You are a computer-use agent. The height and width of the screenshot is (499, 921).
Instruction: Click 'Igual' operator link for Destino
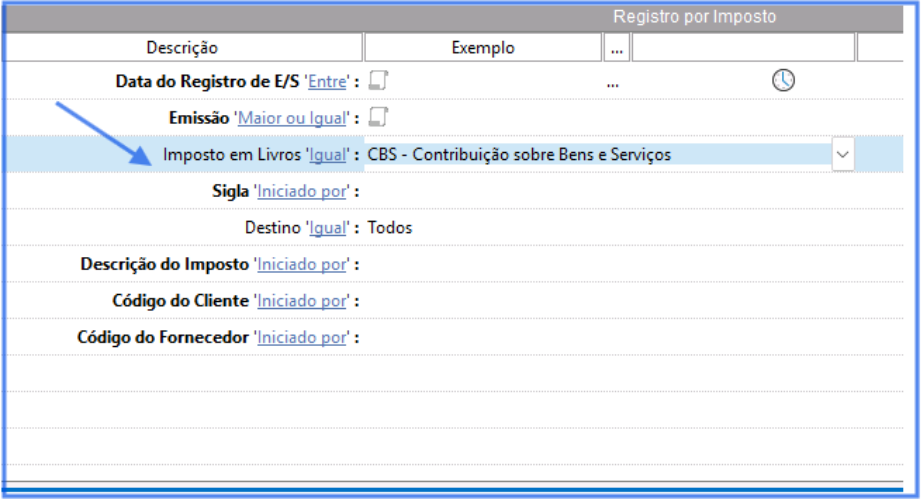[327, 228]
